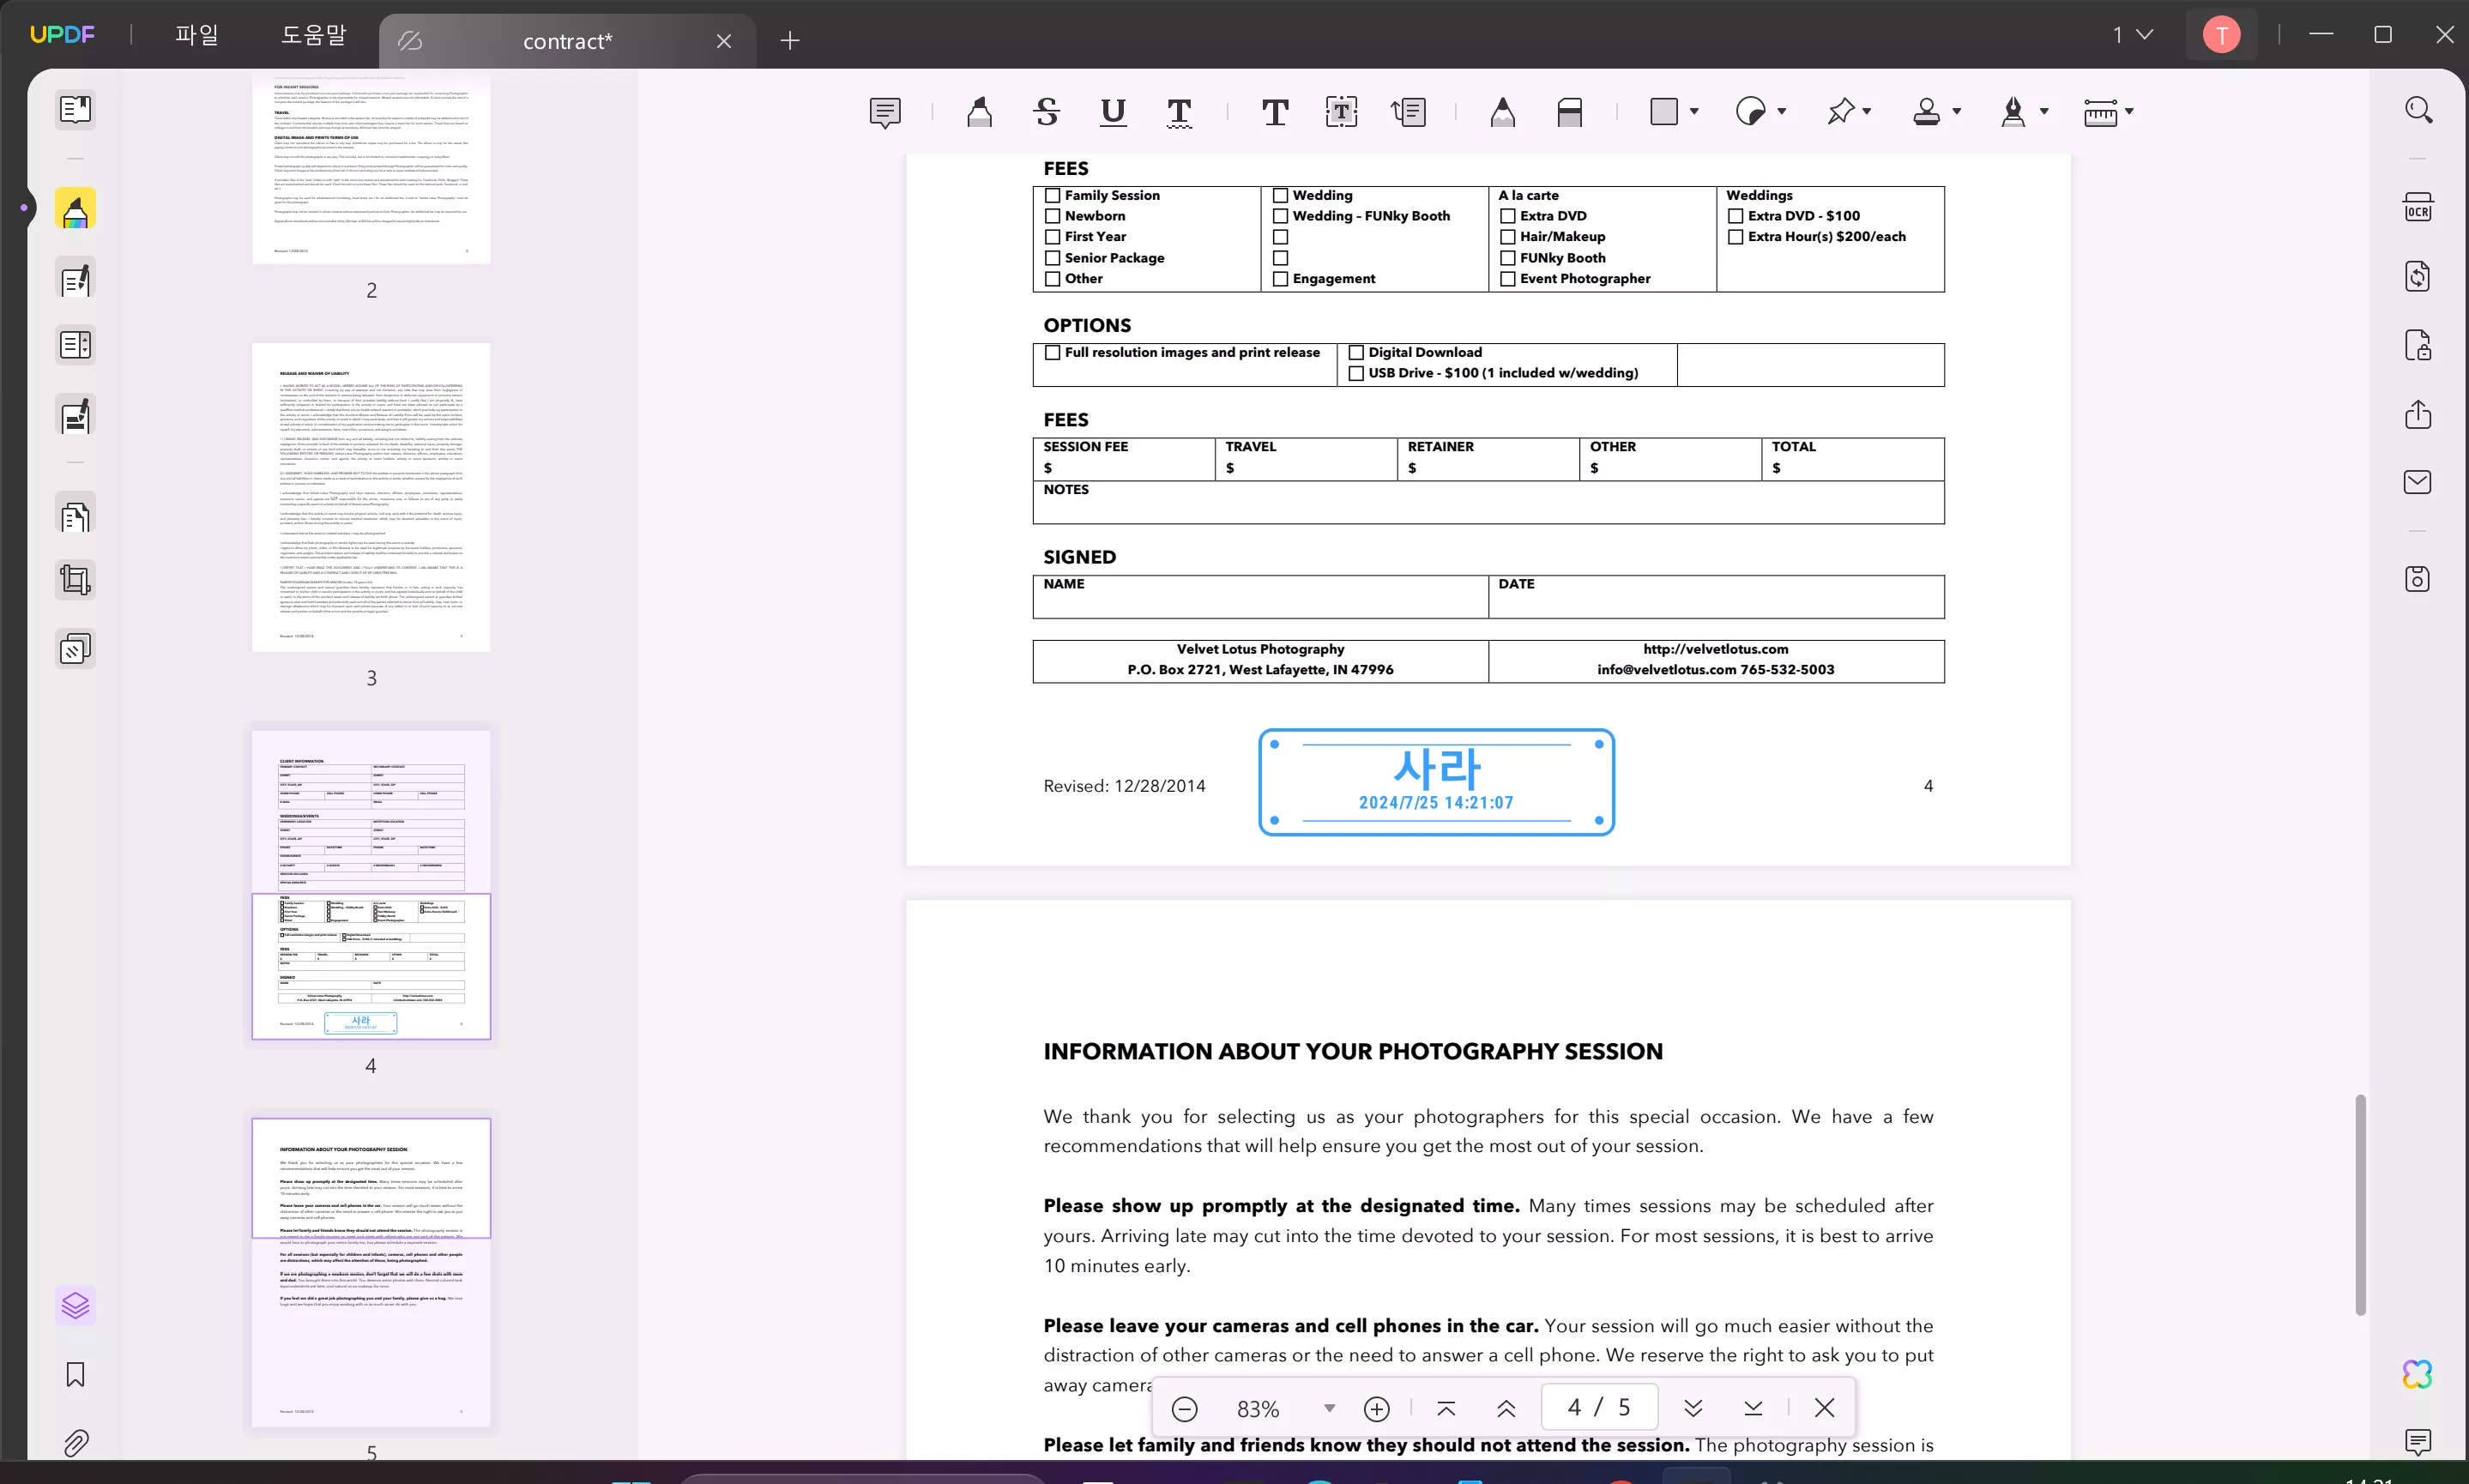
Task: Check the Newborn checkbox
Action: pos(1052,216)
